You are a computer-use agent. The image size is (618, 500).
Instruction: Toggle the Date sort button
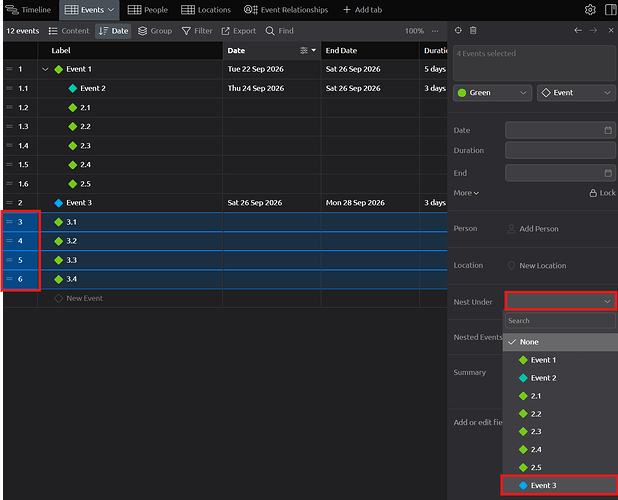click(113, 31)
